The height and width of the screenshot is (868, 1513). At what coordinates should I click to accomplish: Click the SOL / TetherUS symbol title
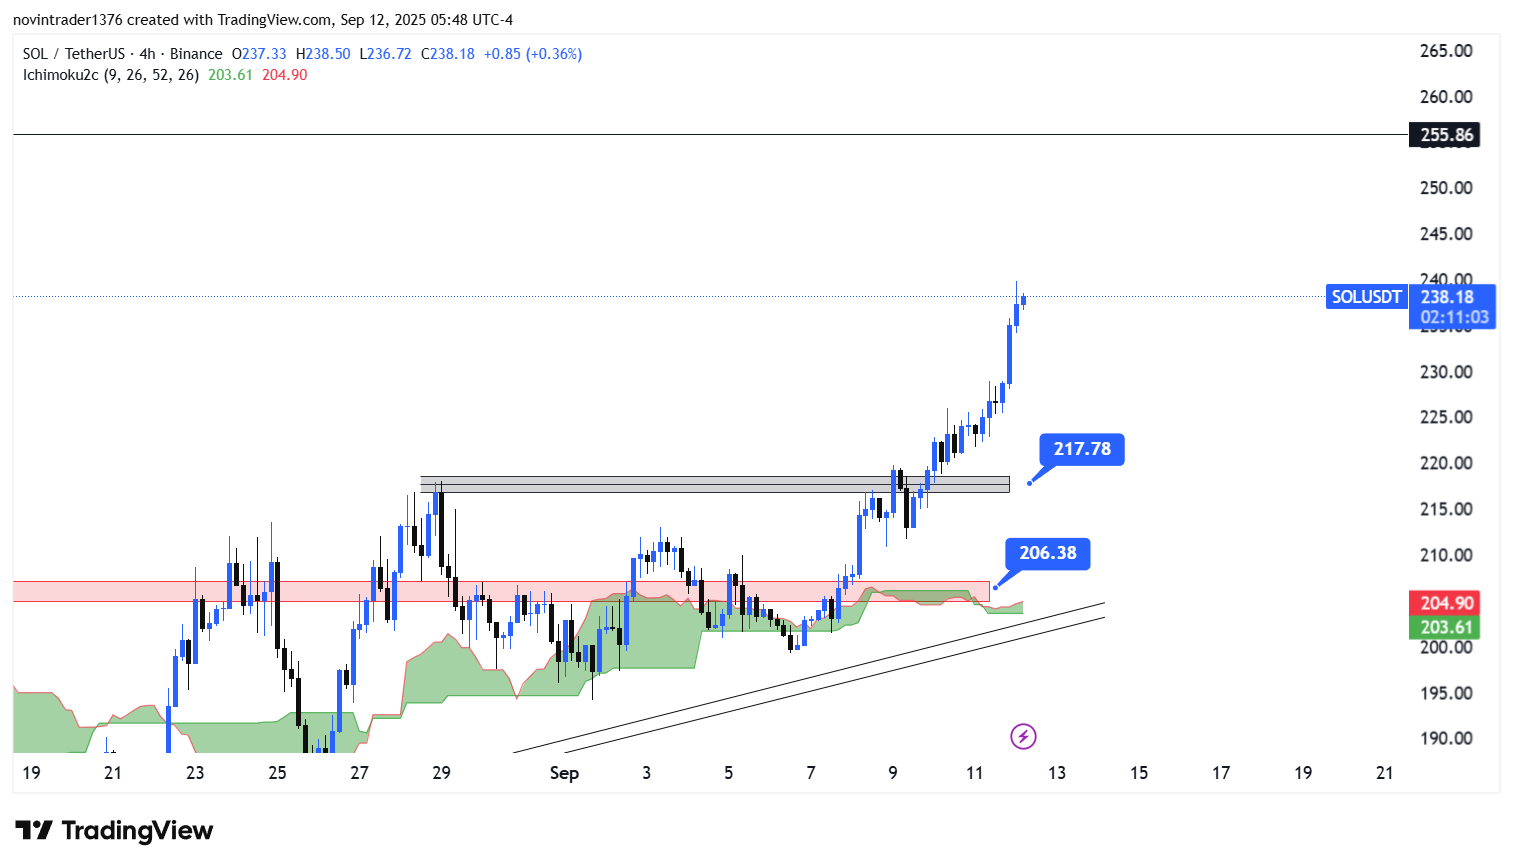pyautogui.click(x=73, y=54)
